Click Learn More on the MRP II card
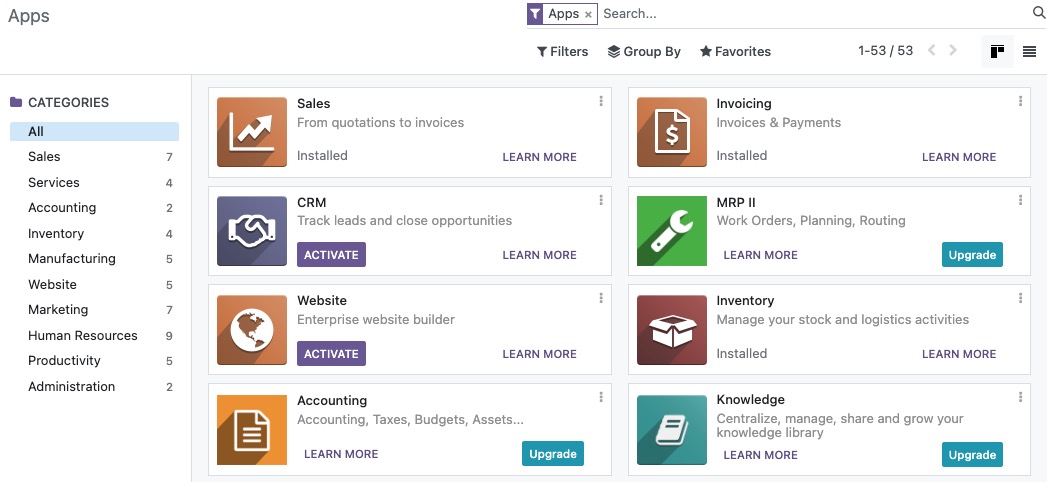 [x=761, y=254]
